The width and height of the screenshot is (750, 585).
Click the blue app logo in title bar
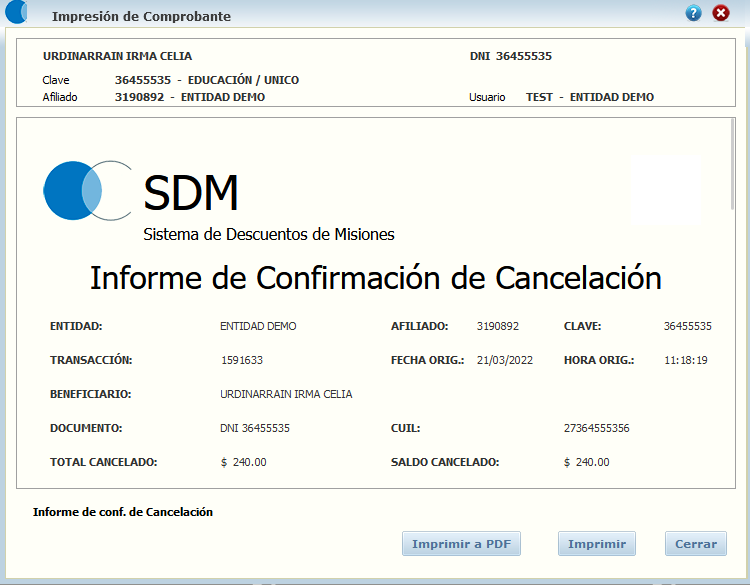coord(16,12)
